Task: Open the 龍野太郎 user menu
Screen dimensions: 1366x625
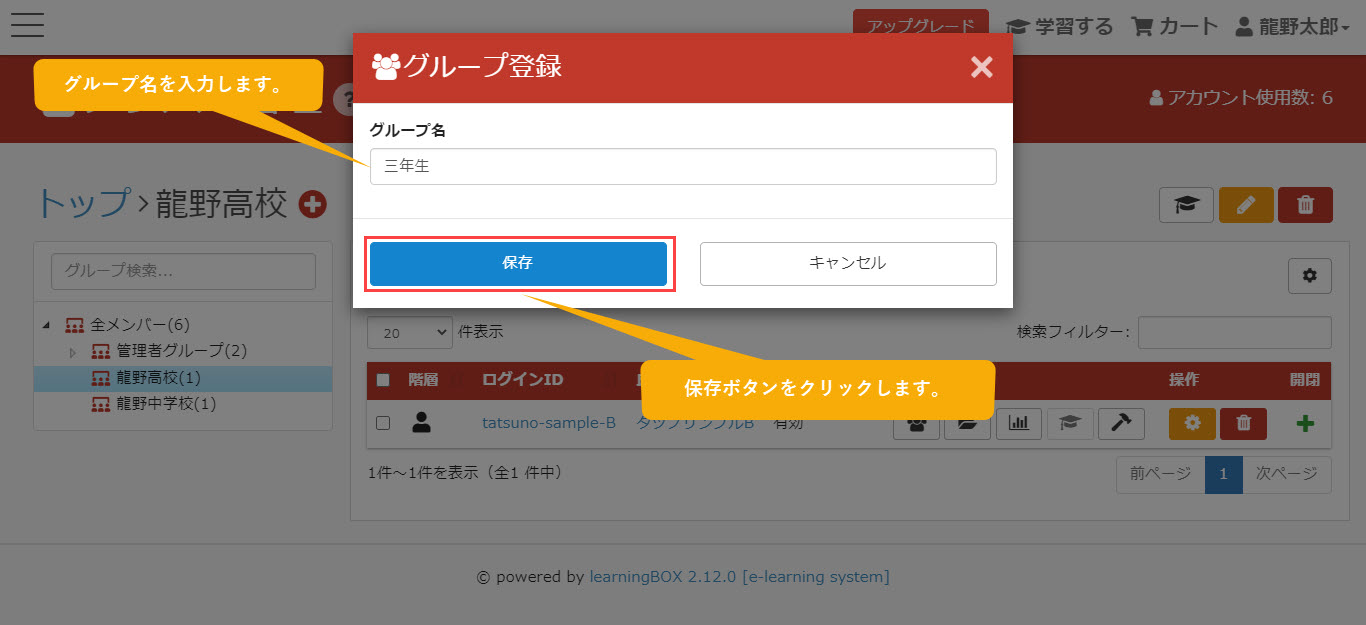Action: [1292, 27]
